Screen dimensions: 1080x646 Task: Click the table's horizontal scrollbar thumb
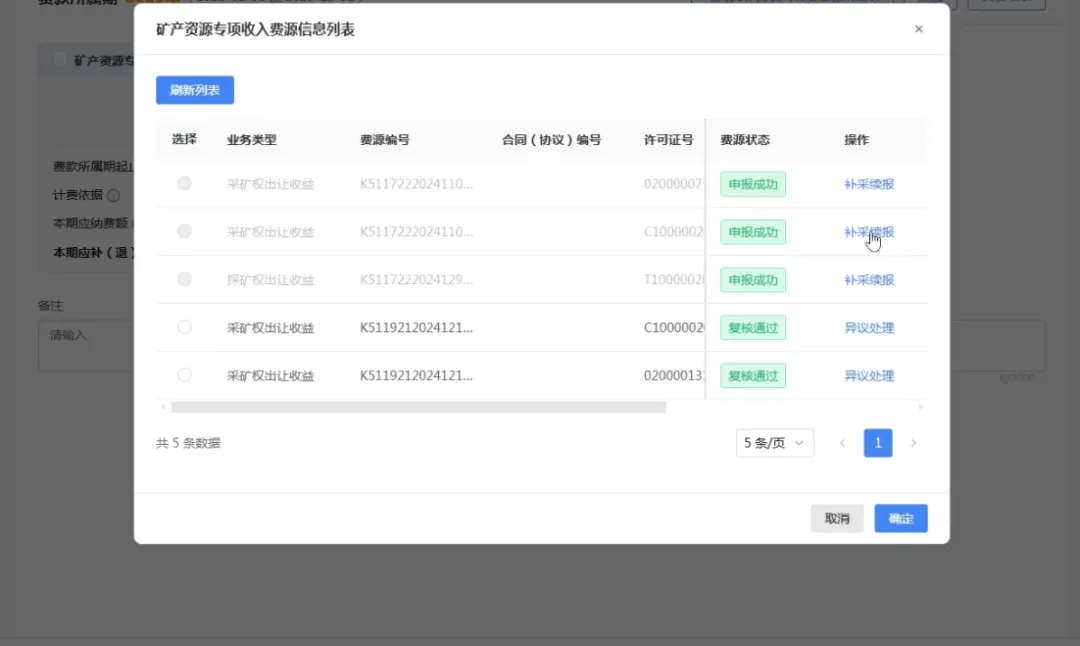tap(418, 407)
